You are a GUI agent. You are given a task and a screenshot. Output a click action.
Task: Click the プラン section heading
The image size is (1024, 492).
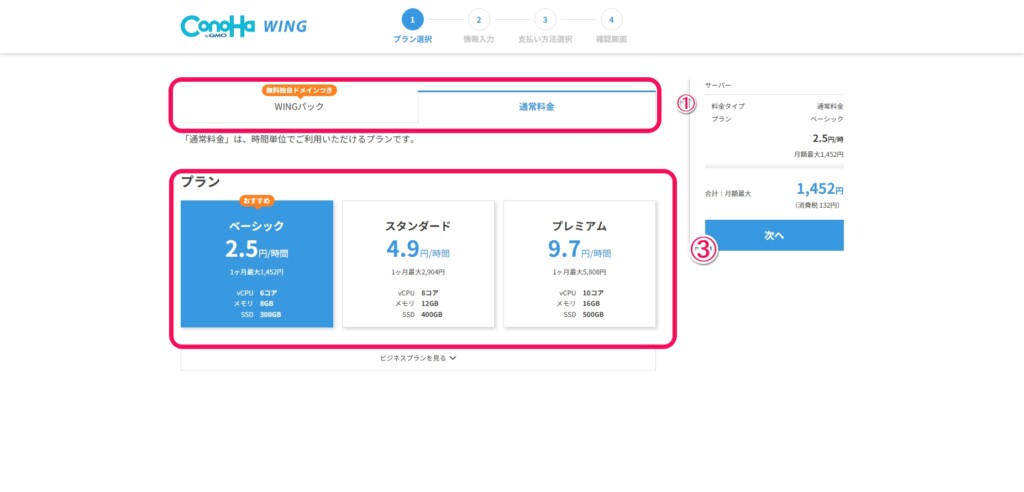pyautogui.click(x=200, y=182)
